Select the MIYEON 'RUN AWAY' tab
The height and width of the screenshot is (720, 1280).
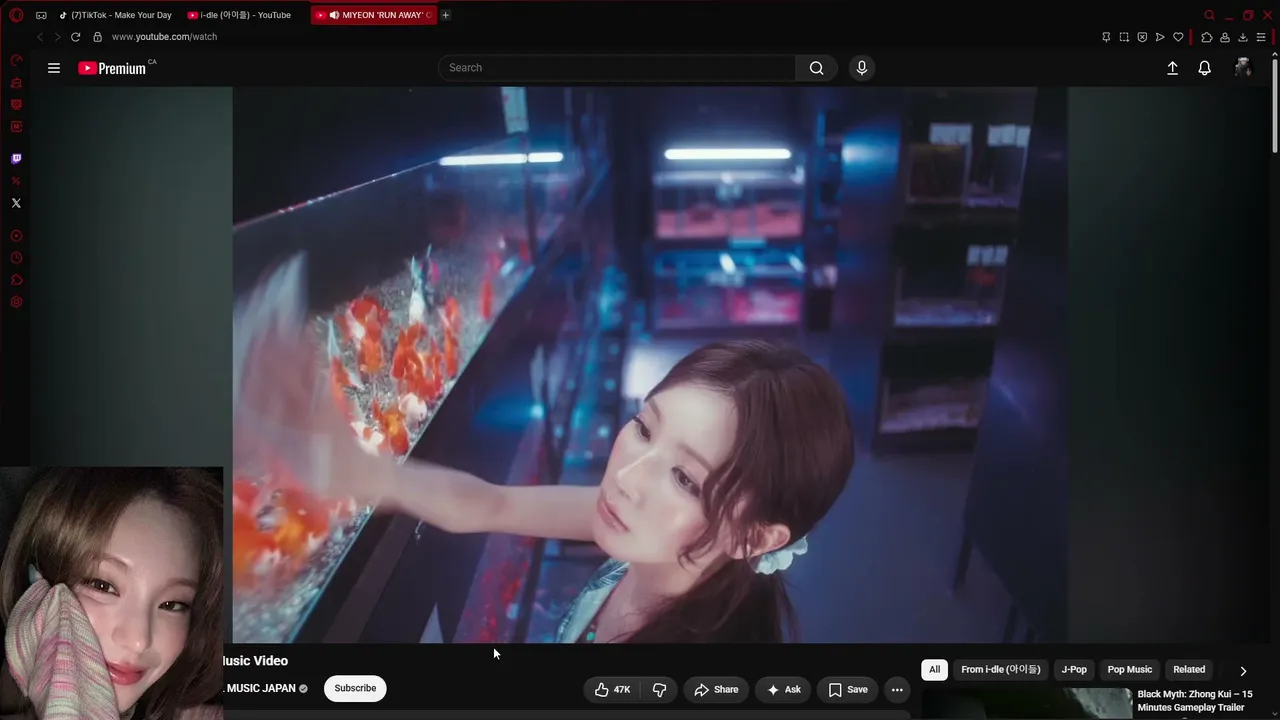(374, 15)
